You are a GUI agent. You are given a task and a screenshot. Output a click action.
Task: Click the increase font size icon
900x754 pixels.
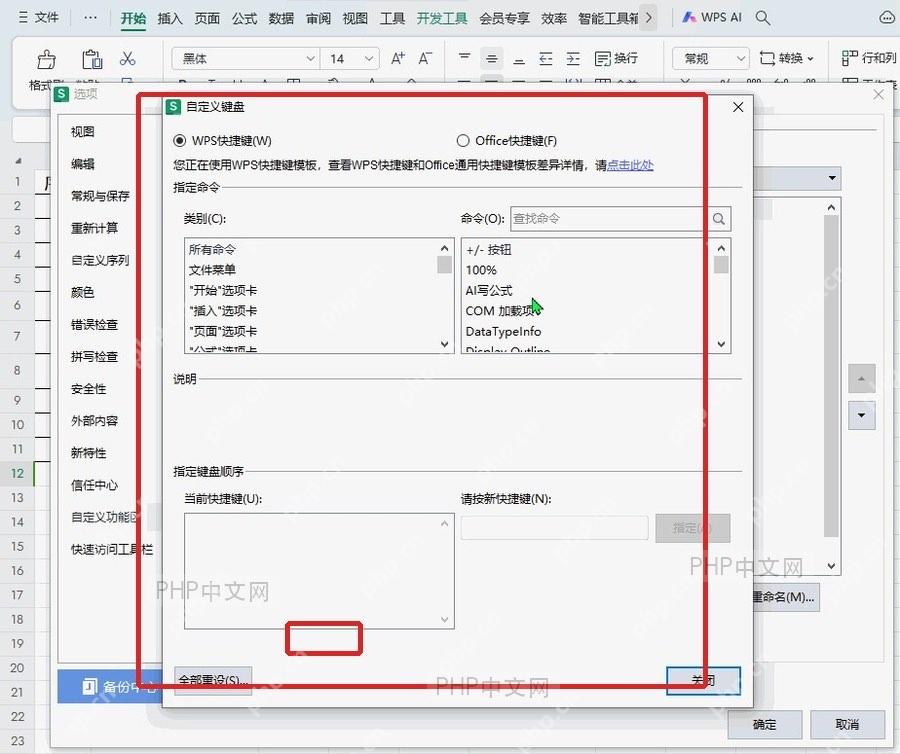pos(398,58)
